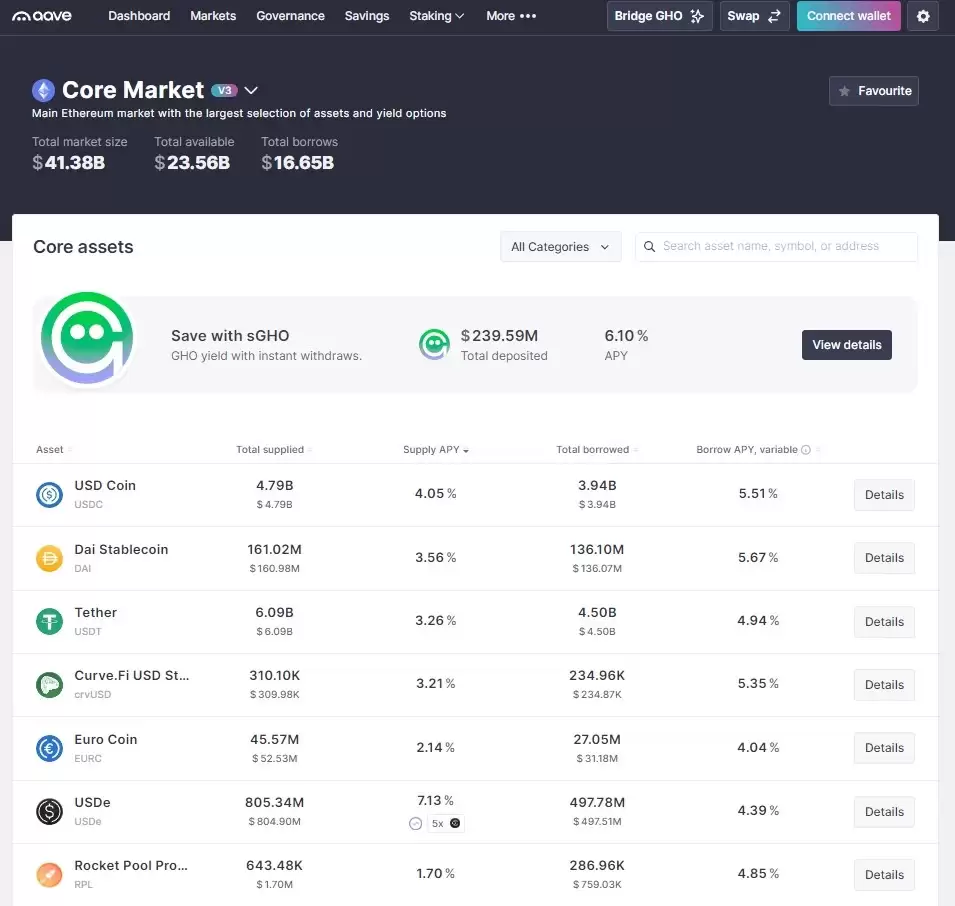Click View details for sGHO savings
Screen dimensions: 955x906
tap(846, 344)
